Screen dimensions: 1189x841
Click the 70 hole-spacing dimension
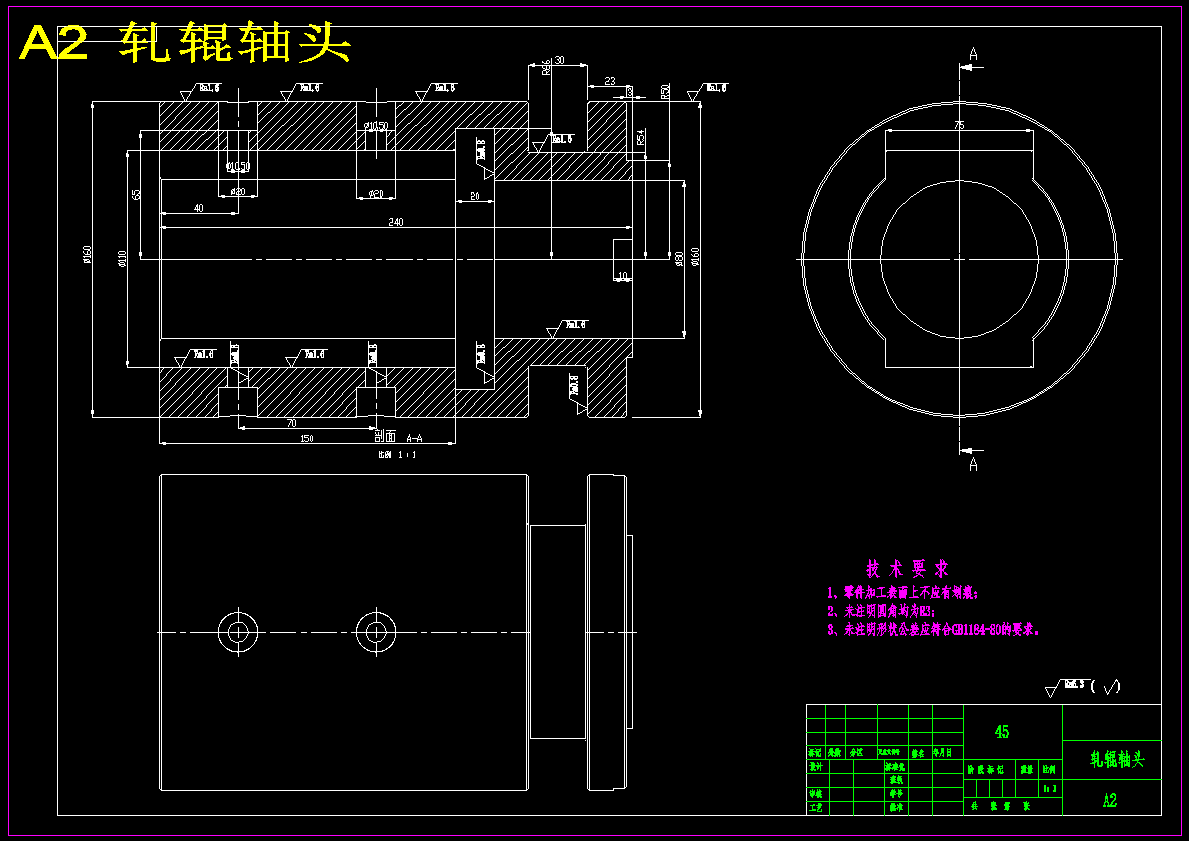click(x=291, y=423)
